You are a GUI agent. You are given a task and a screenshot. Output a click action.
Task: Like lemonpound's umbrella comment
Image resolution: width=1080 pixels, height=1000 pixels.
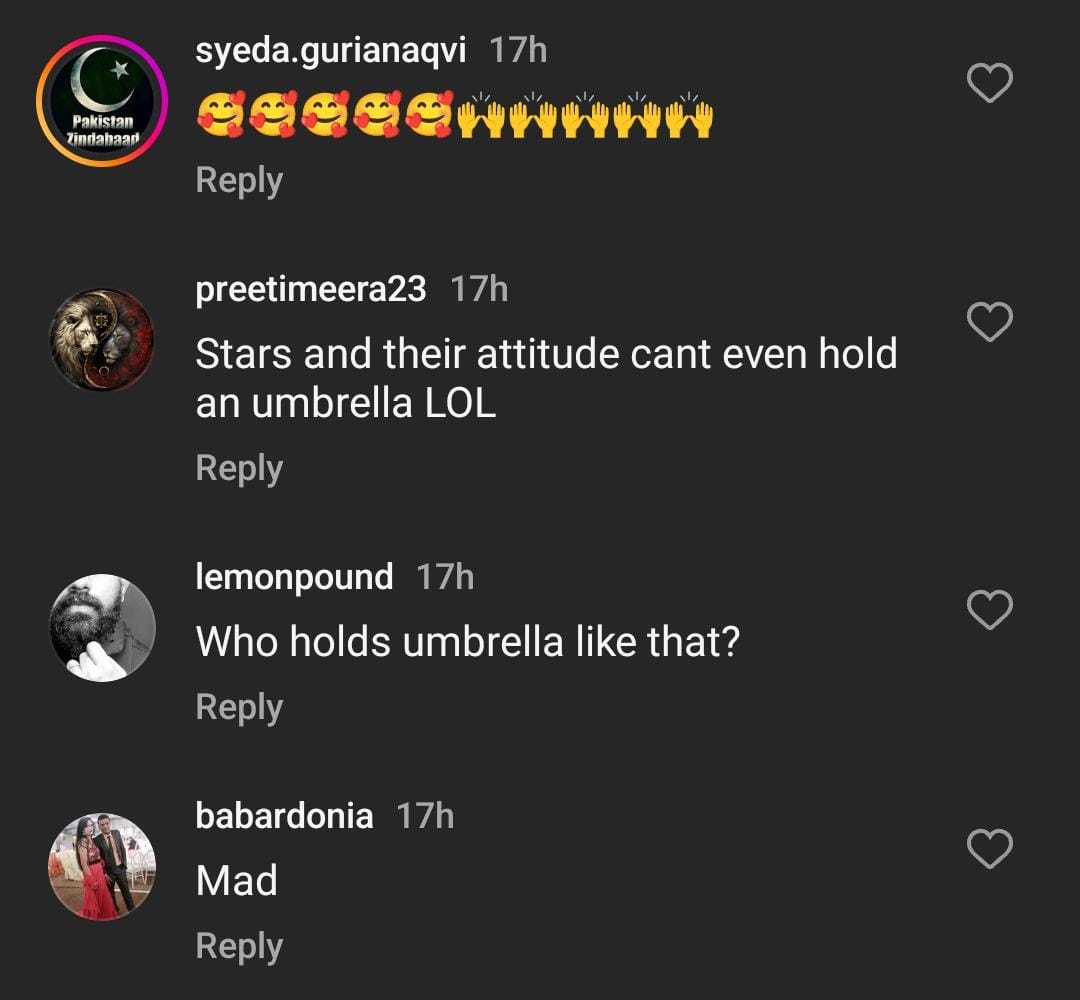990,610
